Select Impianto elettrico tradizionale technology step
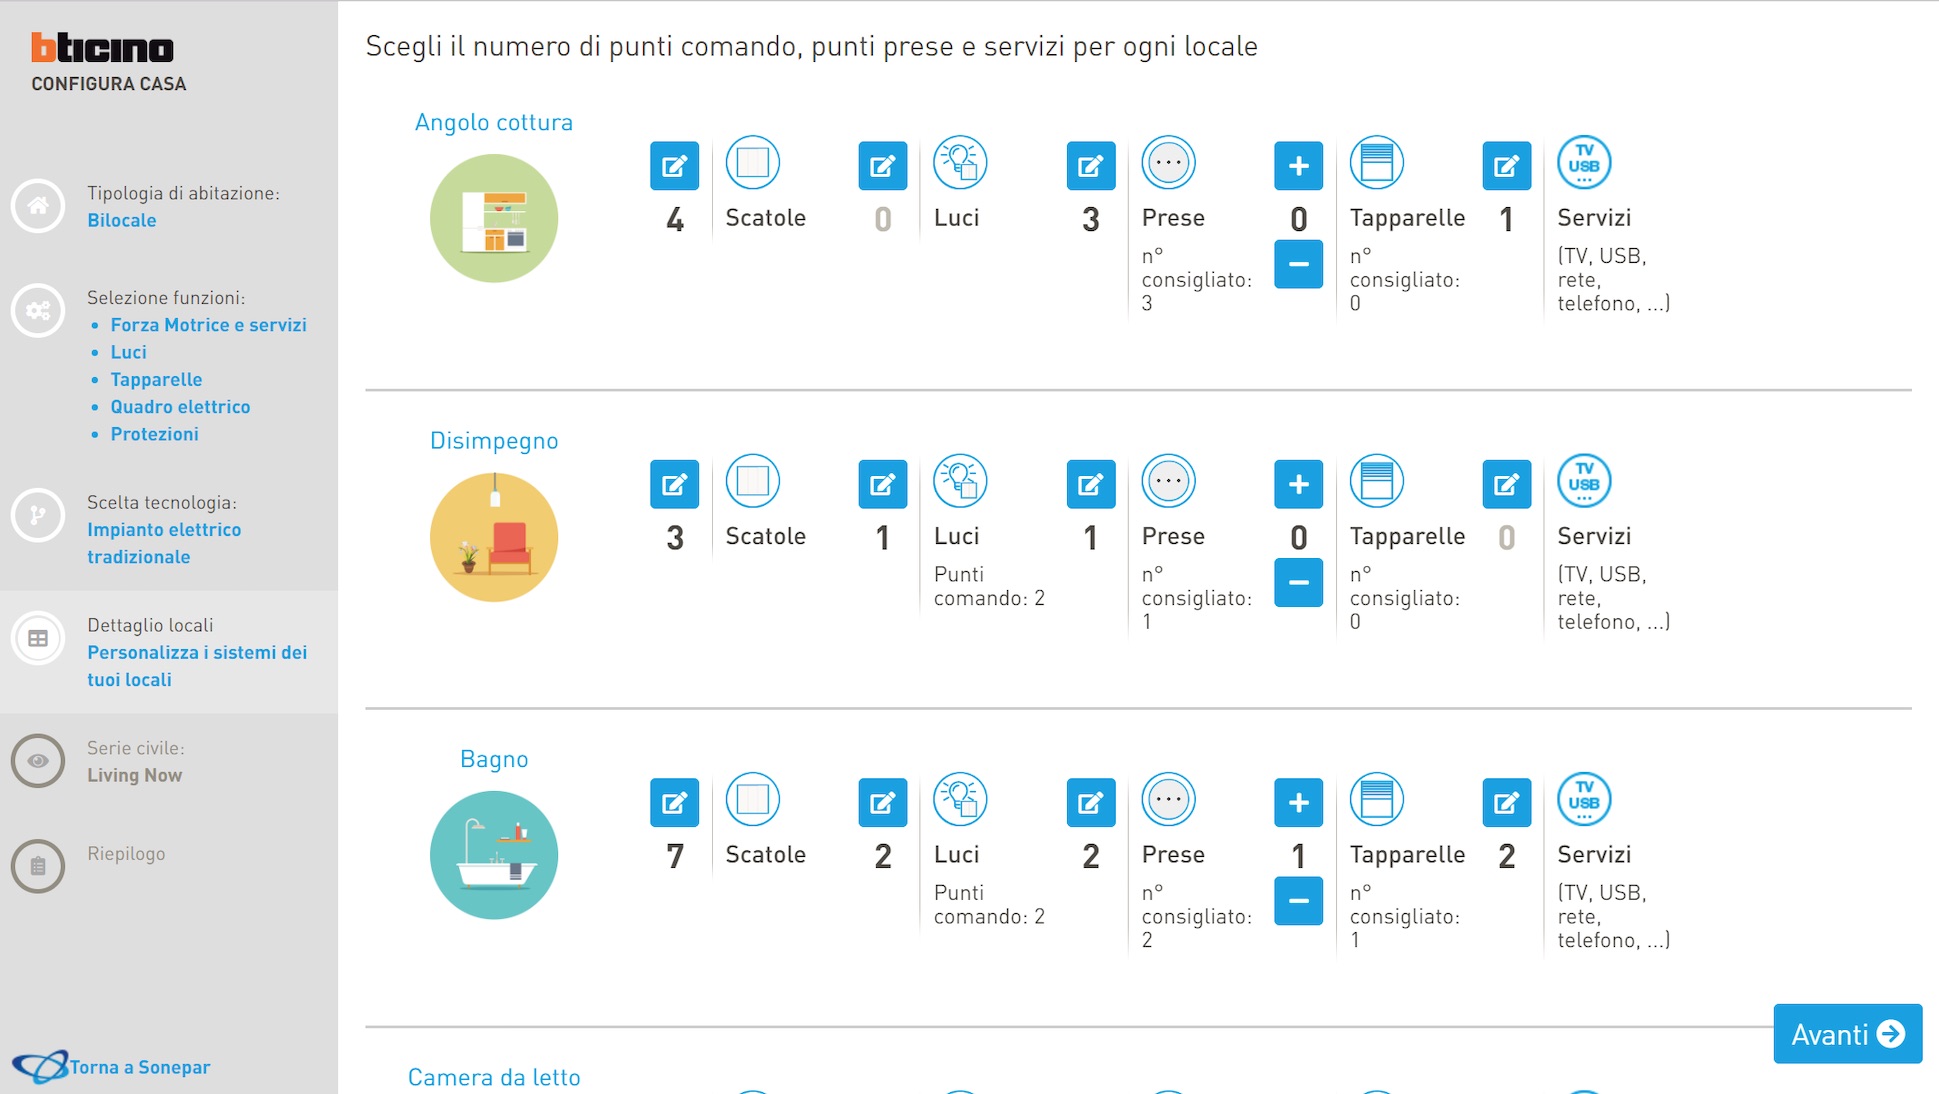The width and height of the screenshot is (1939, 1094). (163, 543)
